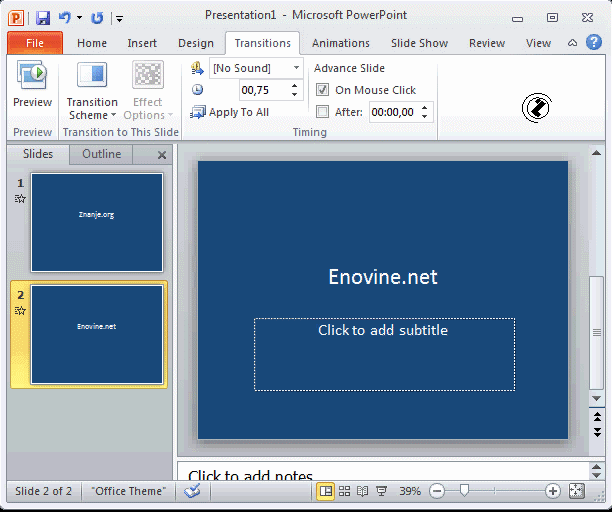Click the Apply To All button
Image resolution: width=612 pixels, height=512 pixels.
tap(230, 112)
